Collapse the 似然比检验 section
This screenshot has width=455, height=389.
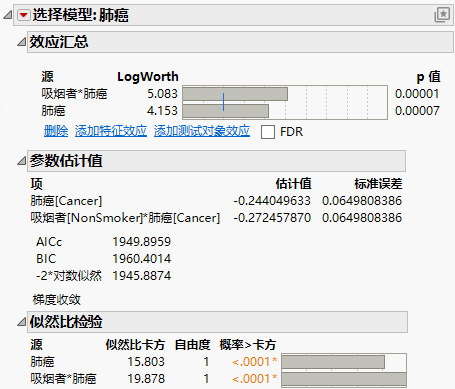[x=22, y=322]
